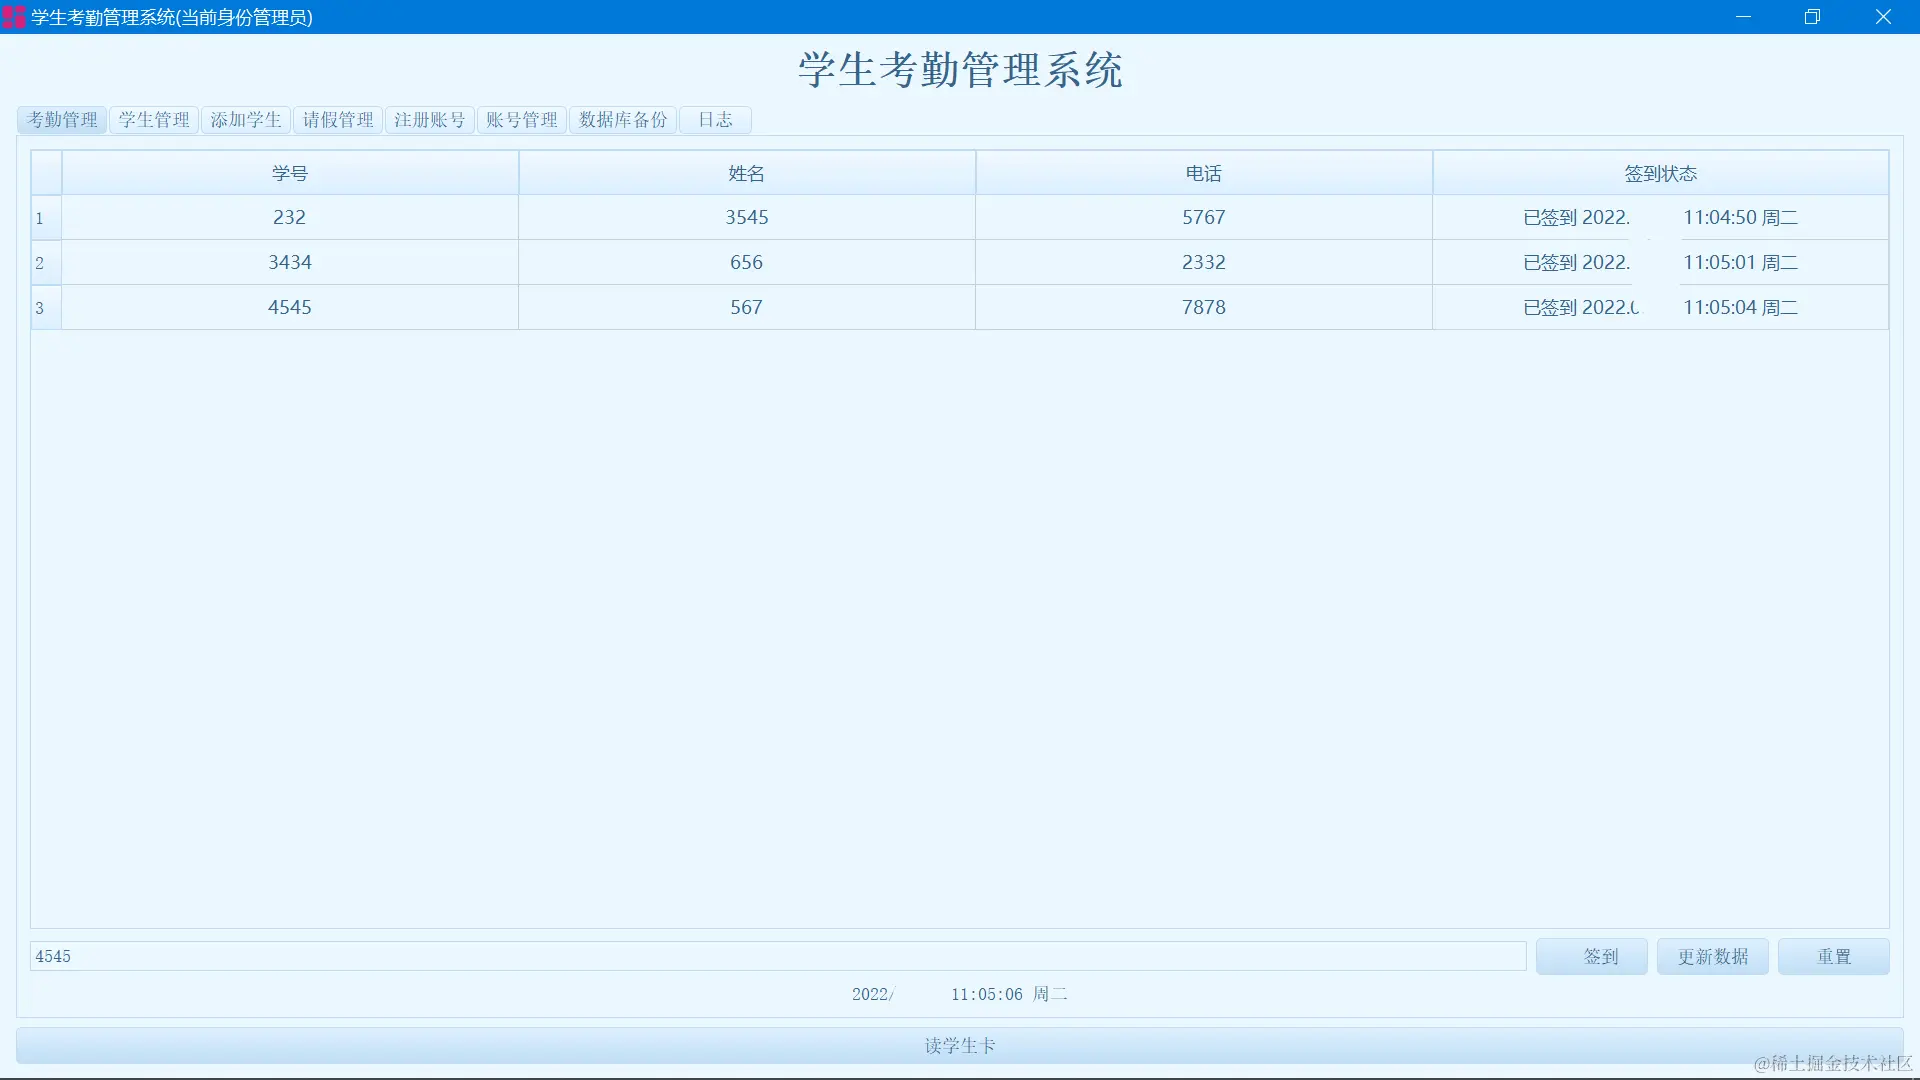
Task: Select the cell with student ID 3434
Action: coord(290,263)
